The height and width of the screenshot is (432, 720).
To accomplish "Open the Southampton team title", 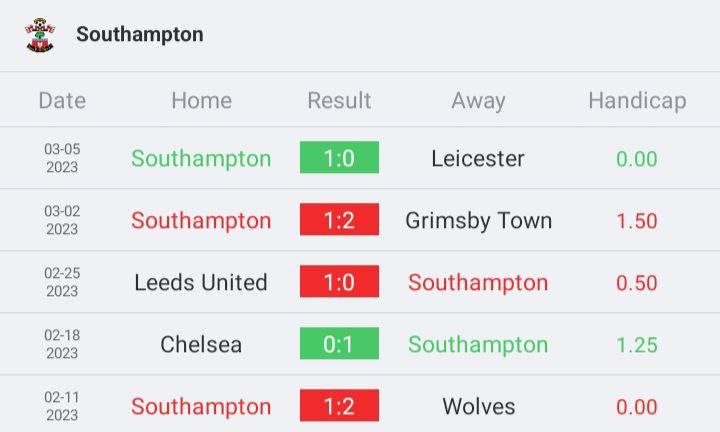I will (x=140, y=34).
